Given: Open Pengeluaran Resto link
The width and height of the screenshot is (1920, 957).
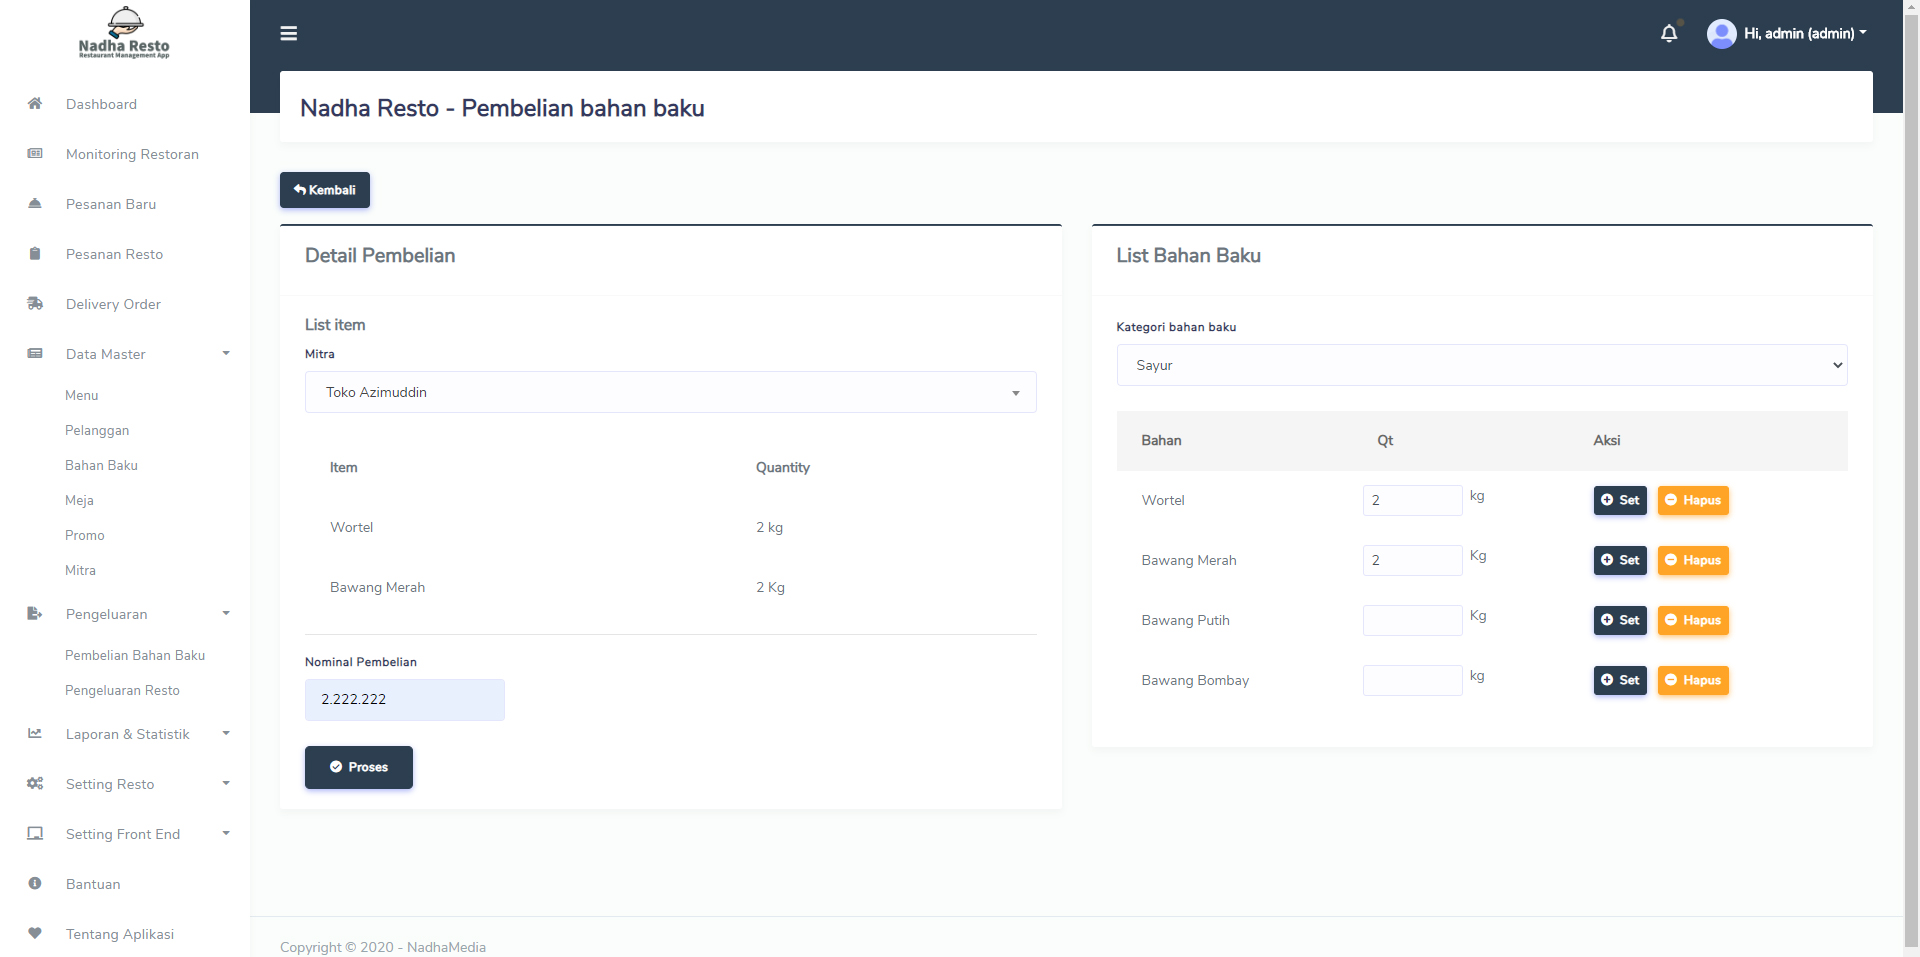Looking at the screenshot, I should (122, 691).
